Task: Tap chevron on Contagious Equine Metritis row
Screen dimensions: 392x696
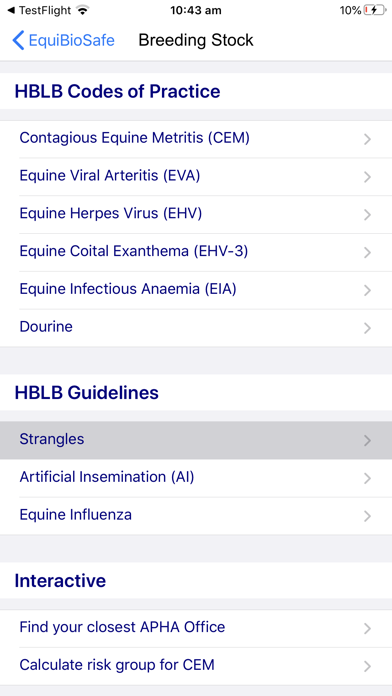Action: (367, 139)
